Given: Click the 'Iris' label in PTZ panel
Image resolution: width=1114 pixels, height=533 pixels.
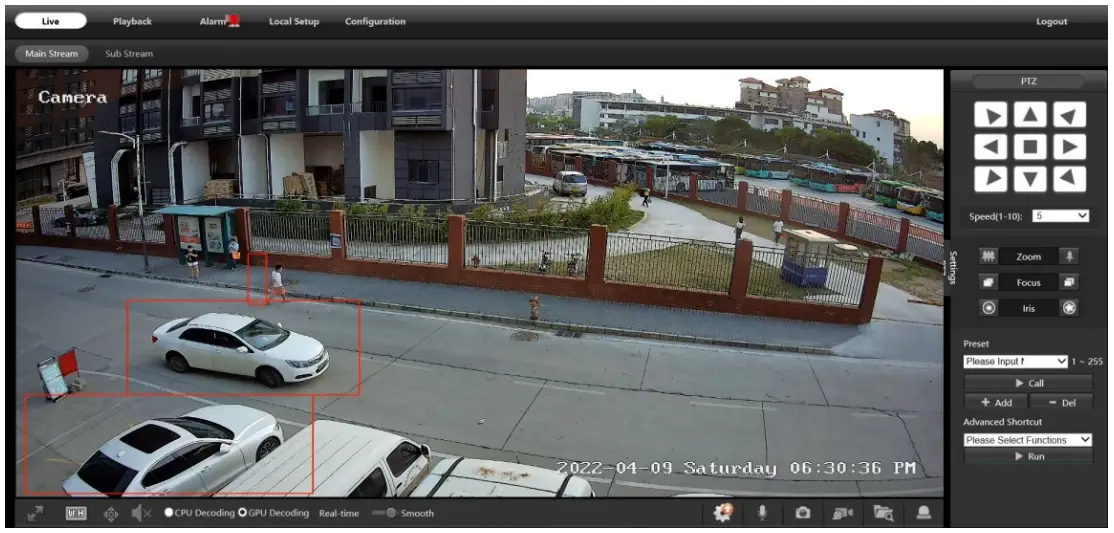Looking at the screenshot, I should click(x=1029, y=308).
